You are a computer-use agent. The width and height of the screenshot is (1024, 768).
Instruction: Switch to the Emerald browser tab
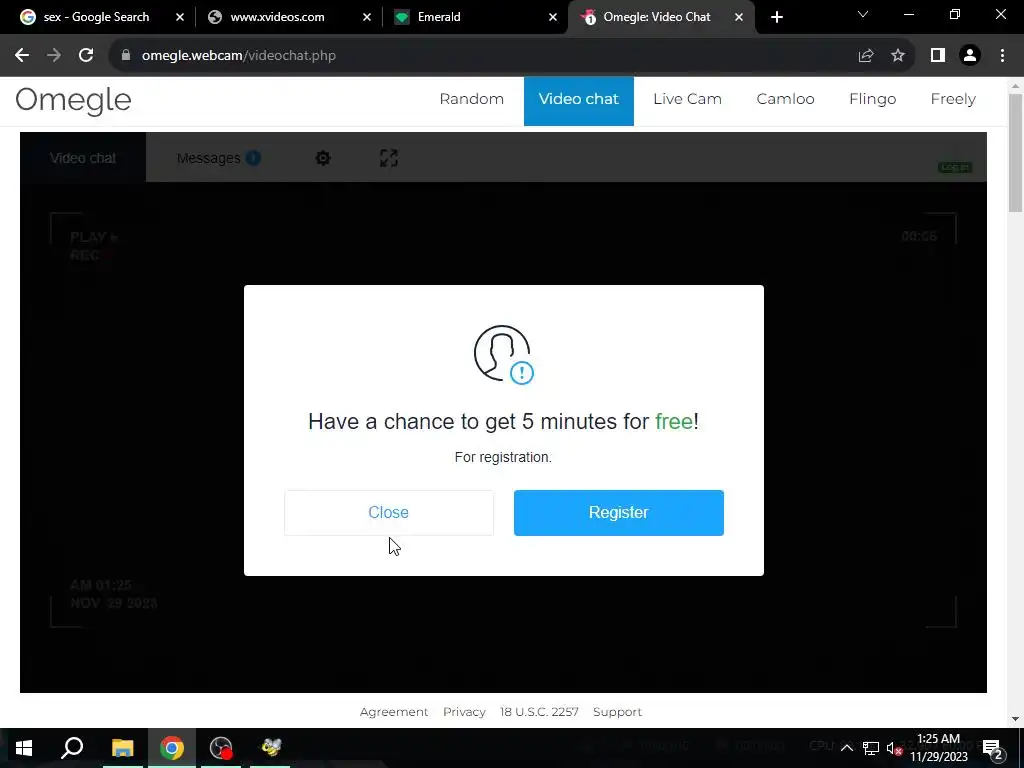coord(475,17)
